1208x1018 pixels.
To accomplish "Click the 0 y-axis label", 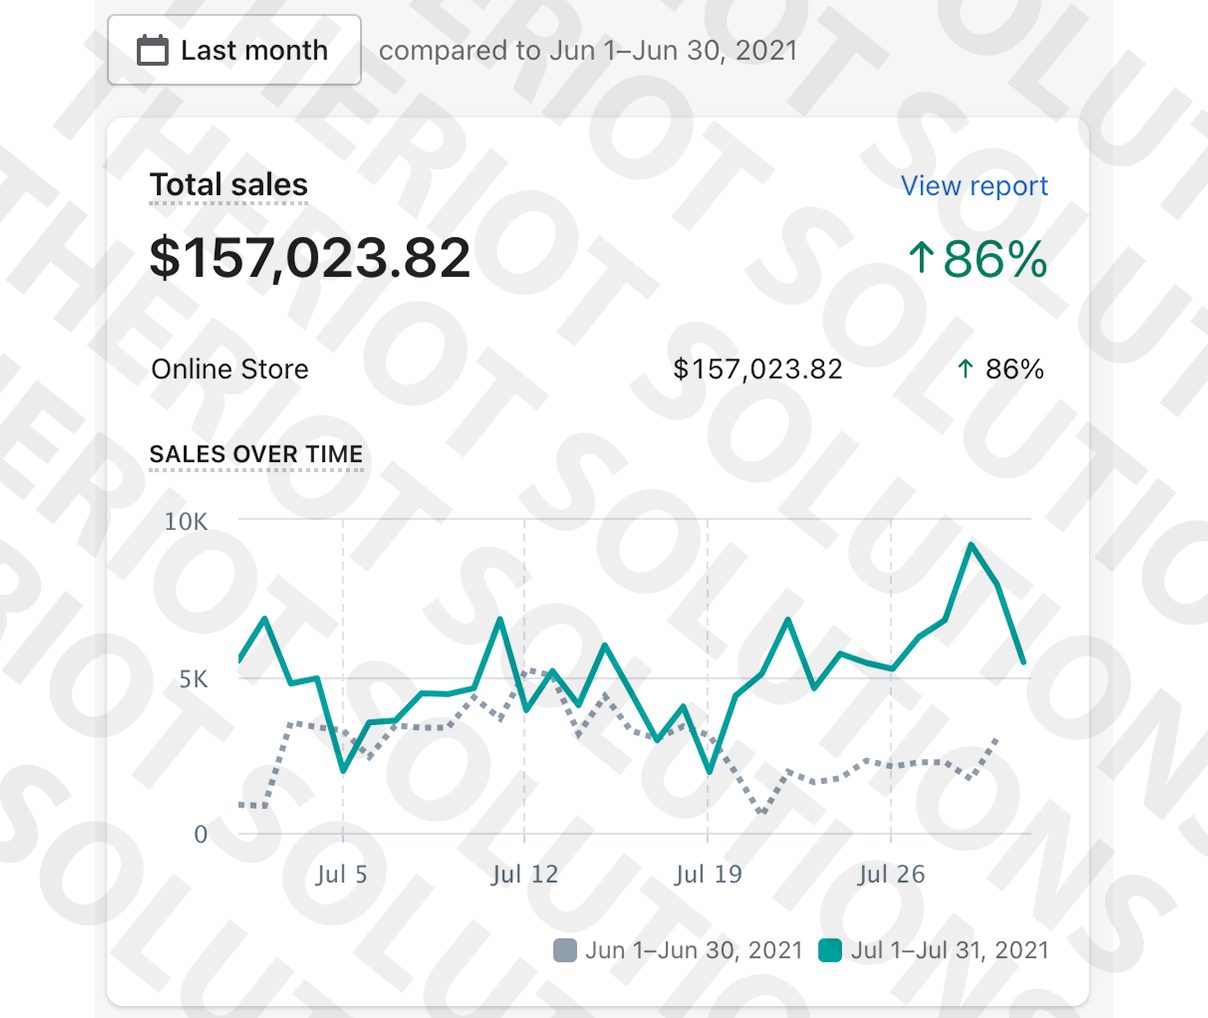I will (201, 835).
